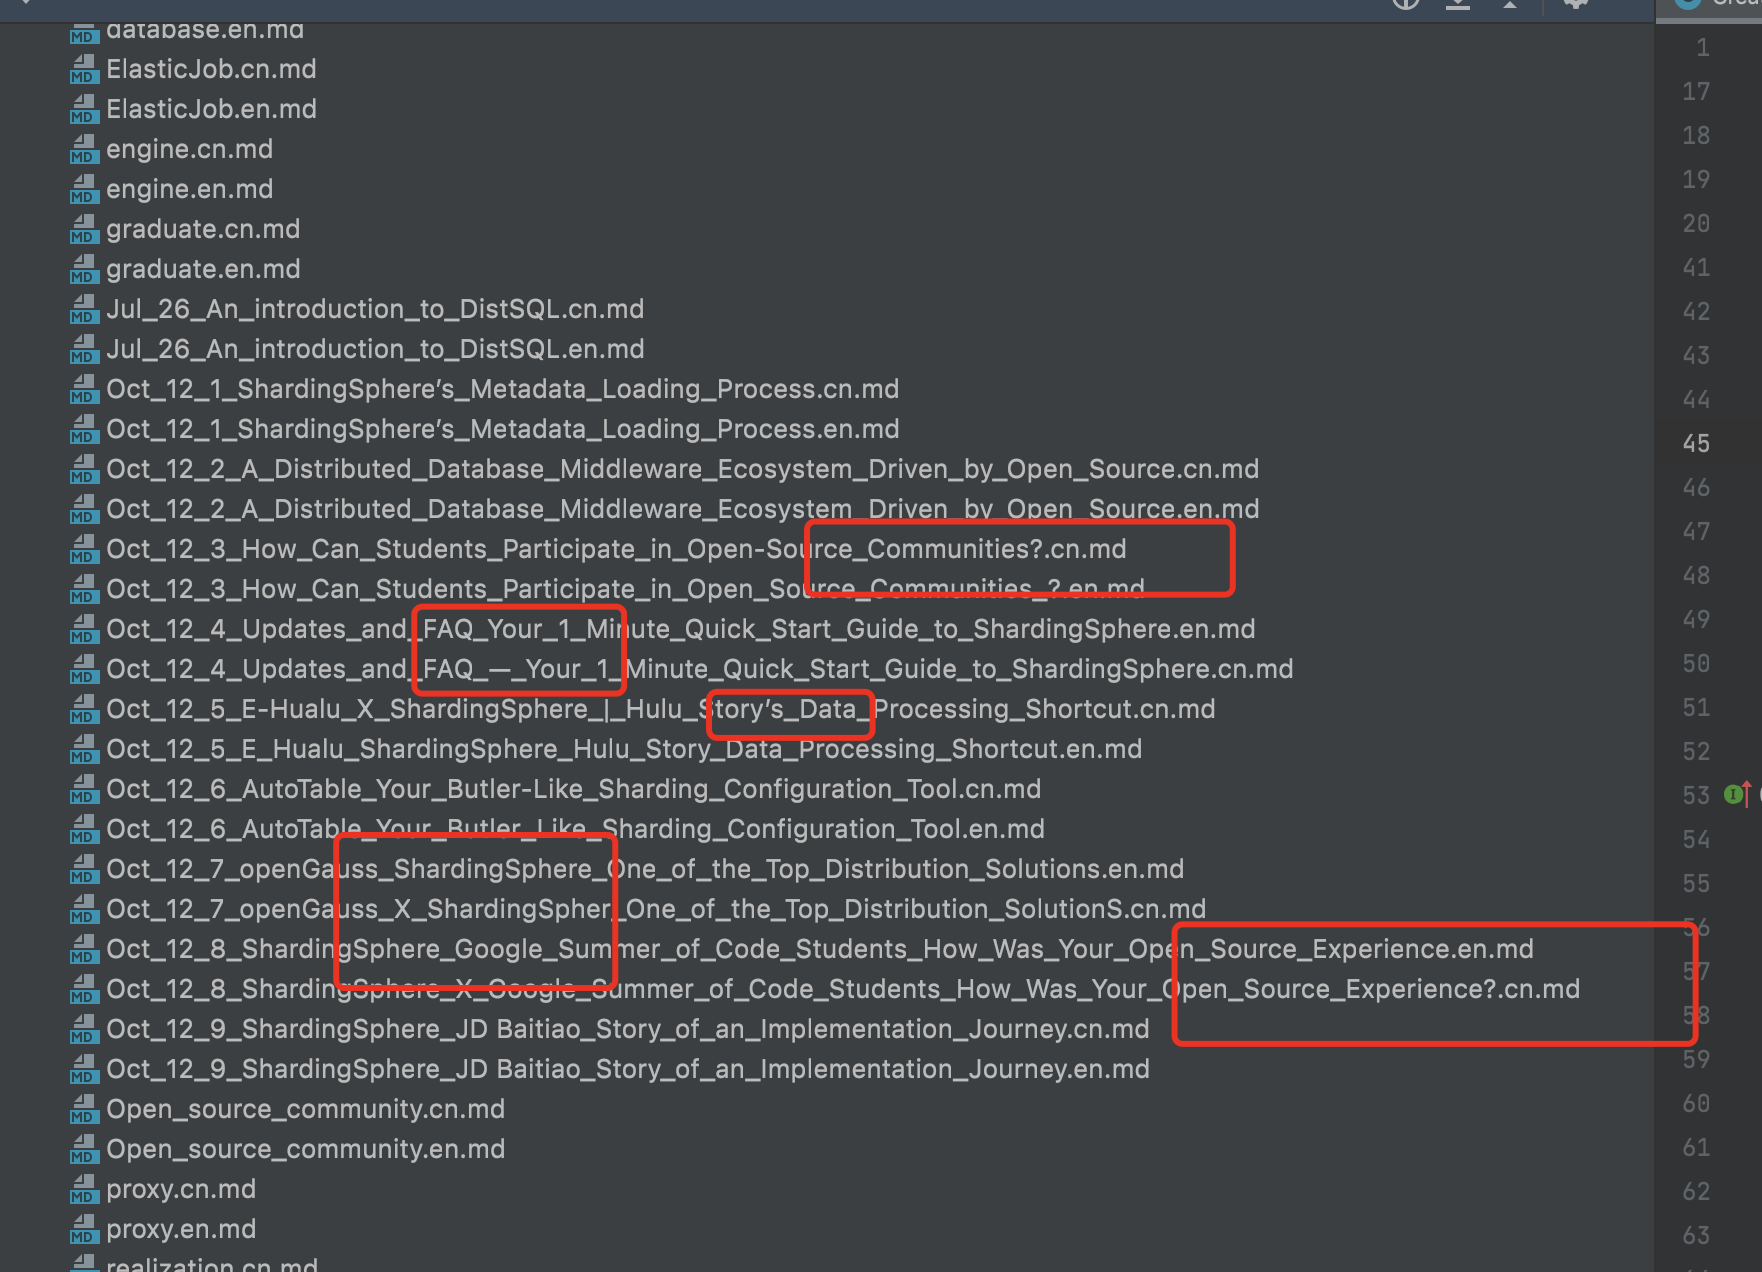Open Oct_12_2 Driven_by_Open_Source.en.md file
Viewport: 1762px width, 1272px height.
682,509
